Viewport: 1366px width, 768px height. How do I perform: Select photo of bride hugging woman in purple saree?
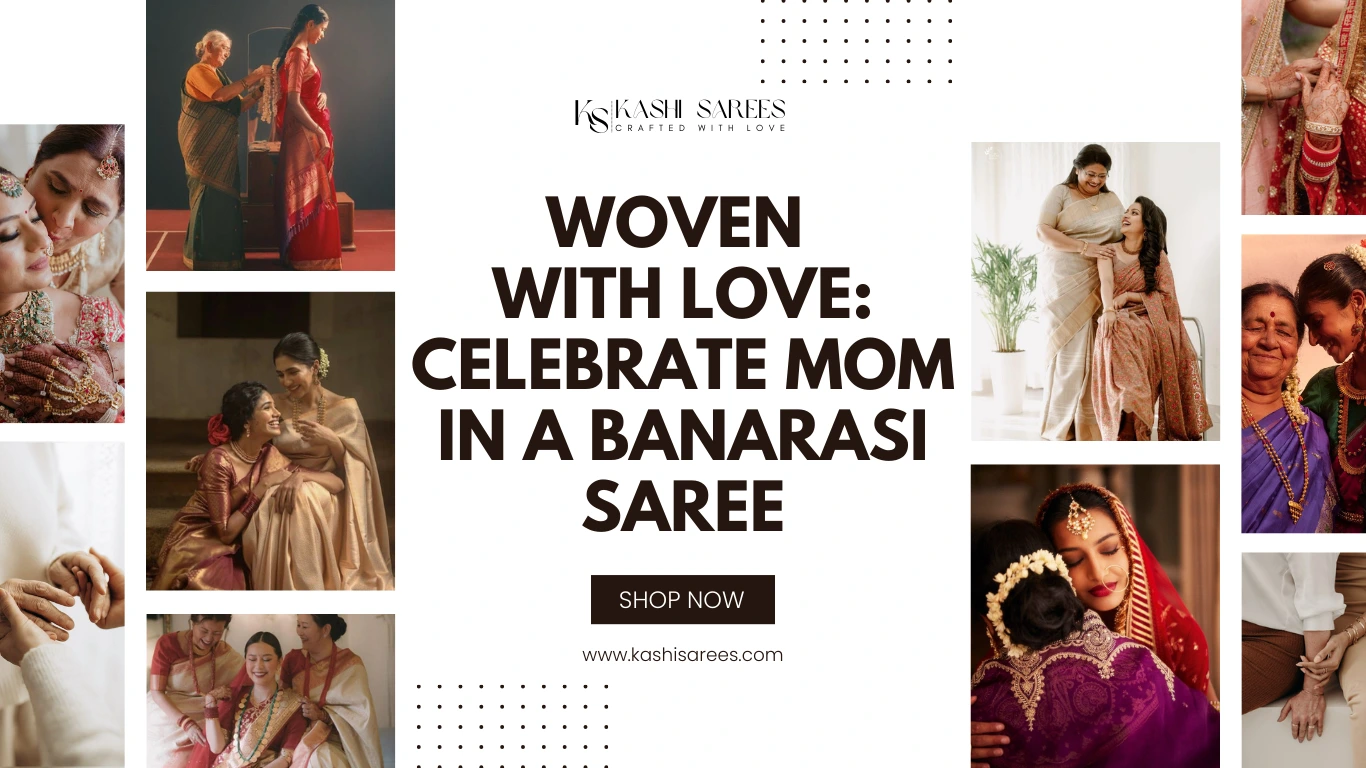(1095, 616)
